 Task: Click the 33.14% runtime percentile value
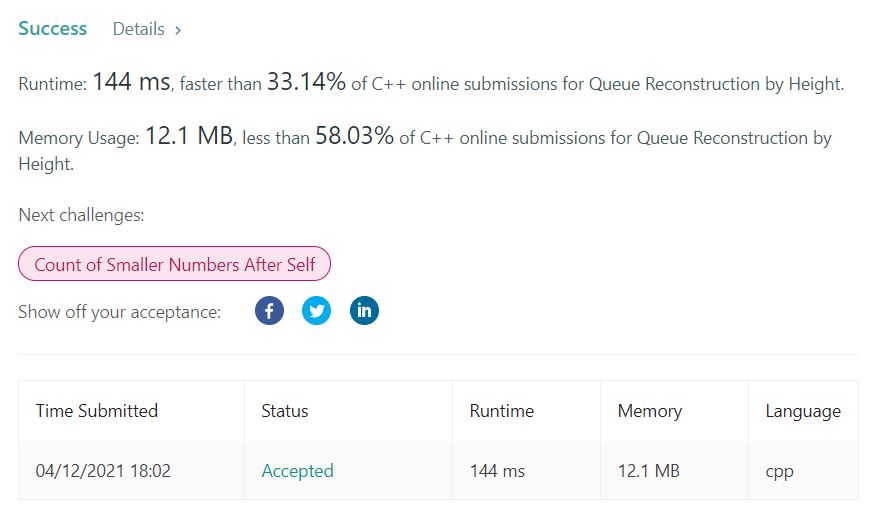(306, 84)
